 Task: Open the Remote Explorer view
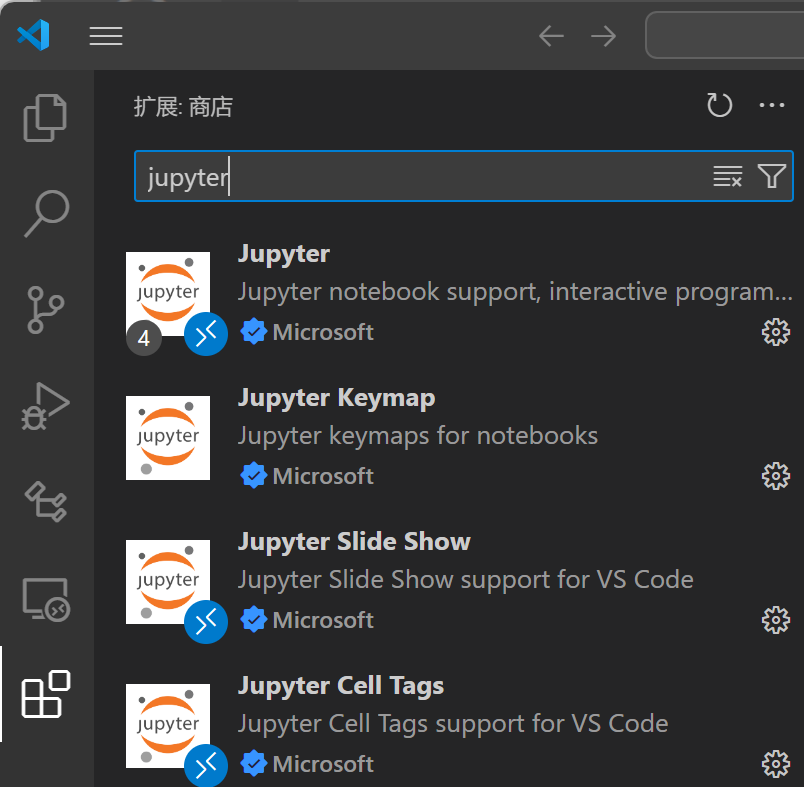point(46,598)
